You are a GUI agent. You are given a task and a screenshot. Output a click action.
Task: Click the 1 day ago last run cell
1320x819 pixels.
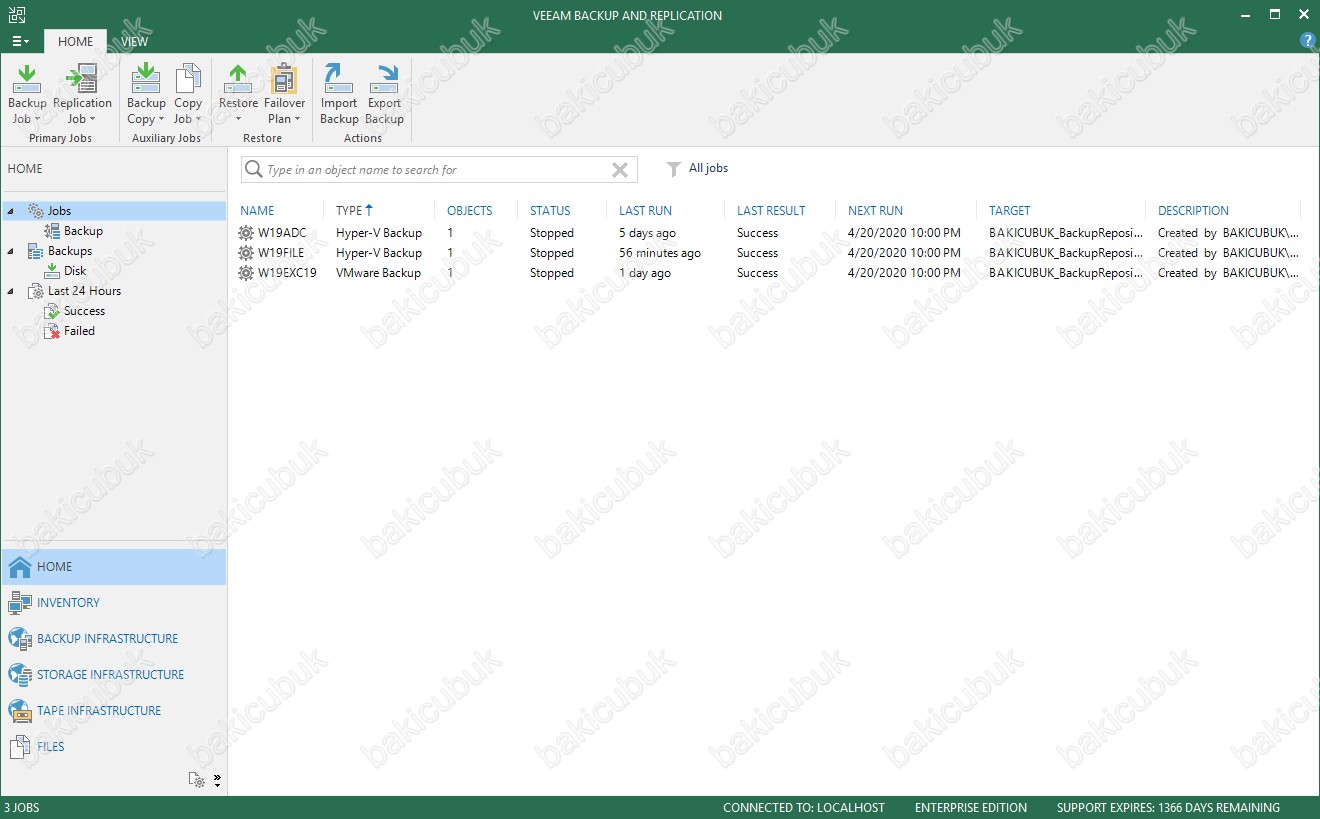point(644,273)
